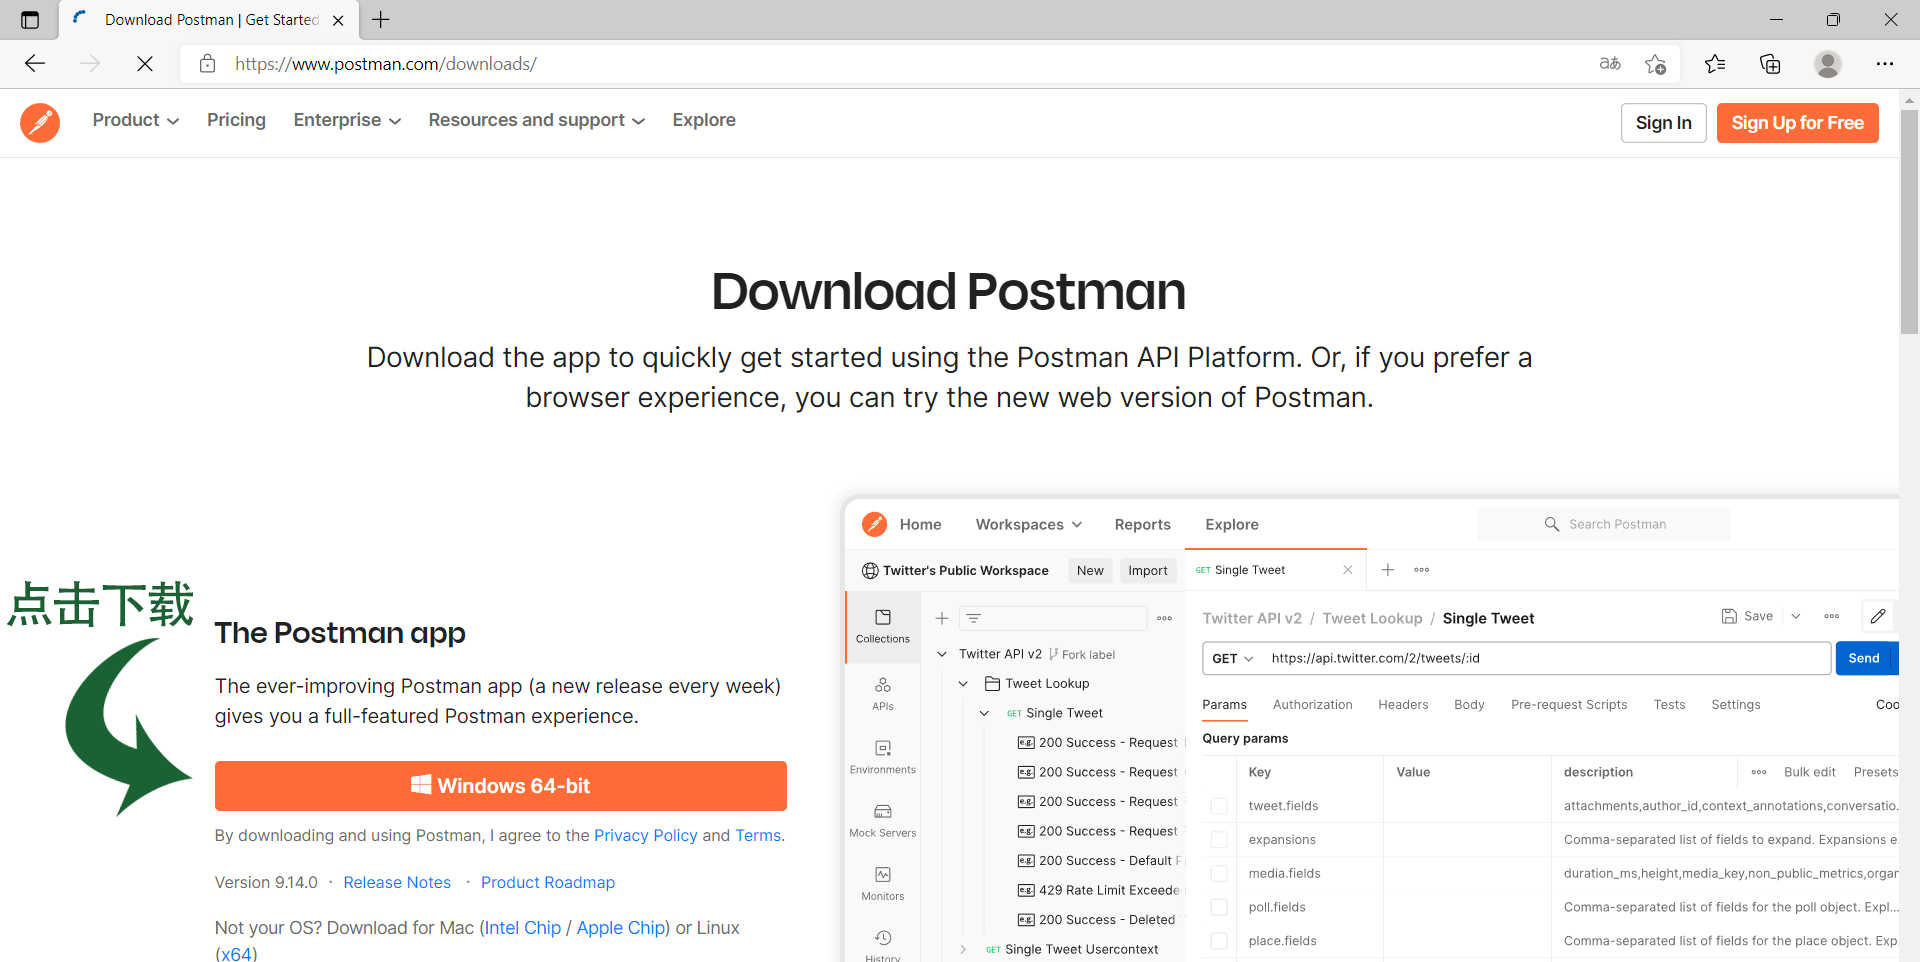Image resolution: width=1920 pixels, height=962 pixels.
Task: Click the Search Postman field
Action: point(1604,525)
